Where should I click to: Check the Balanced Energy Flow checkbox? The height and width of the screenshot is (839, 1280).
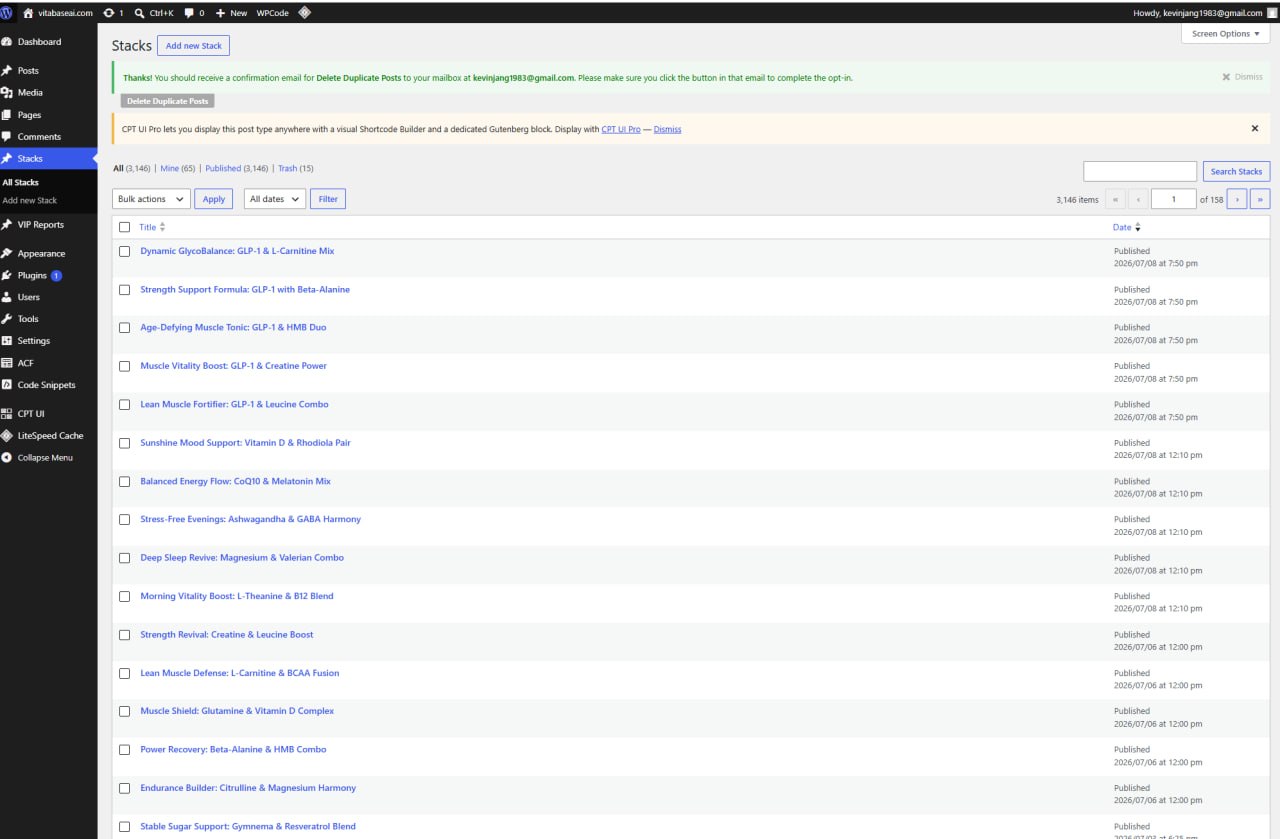pos(125,482)
